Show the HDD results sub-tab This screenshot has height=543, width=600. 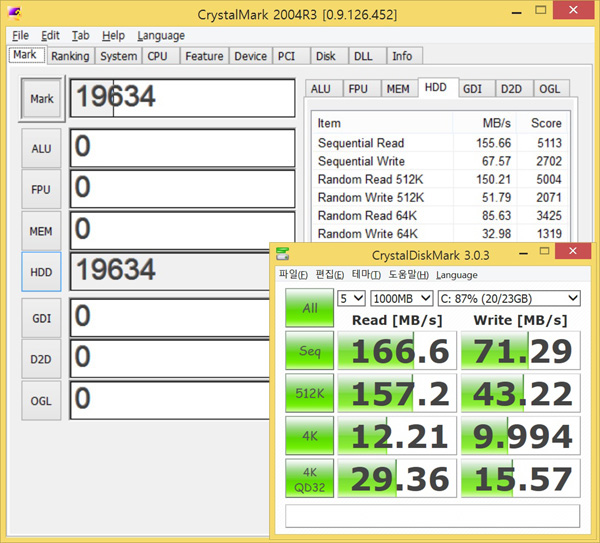(438, 88)
